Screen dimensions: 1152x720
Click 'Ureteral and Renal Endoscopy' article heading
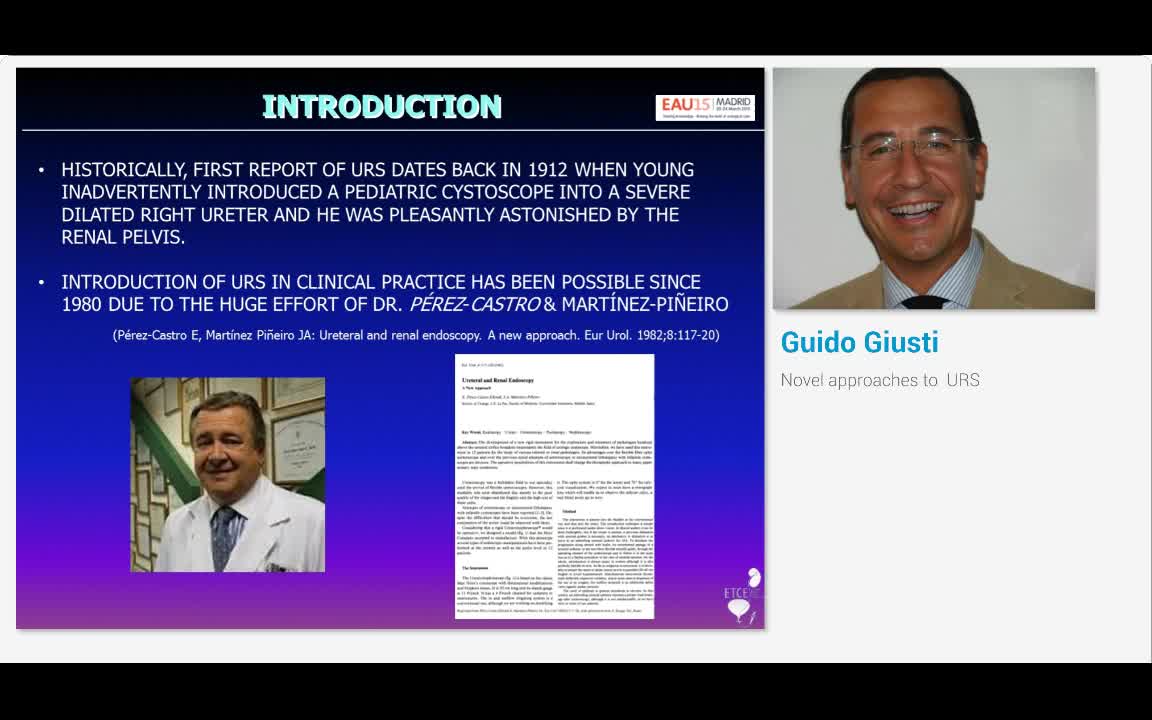498,381
